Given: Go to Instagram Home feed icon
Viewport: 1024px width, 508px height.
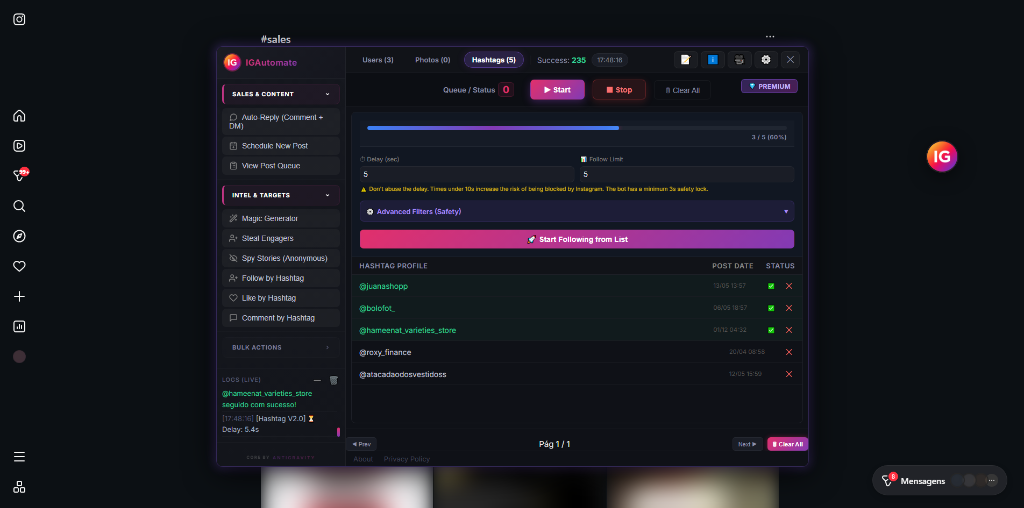Looking at the screenshot, I should (20, 116).
